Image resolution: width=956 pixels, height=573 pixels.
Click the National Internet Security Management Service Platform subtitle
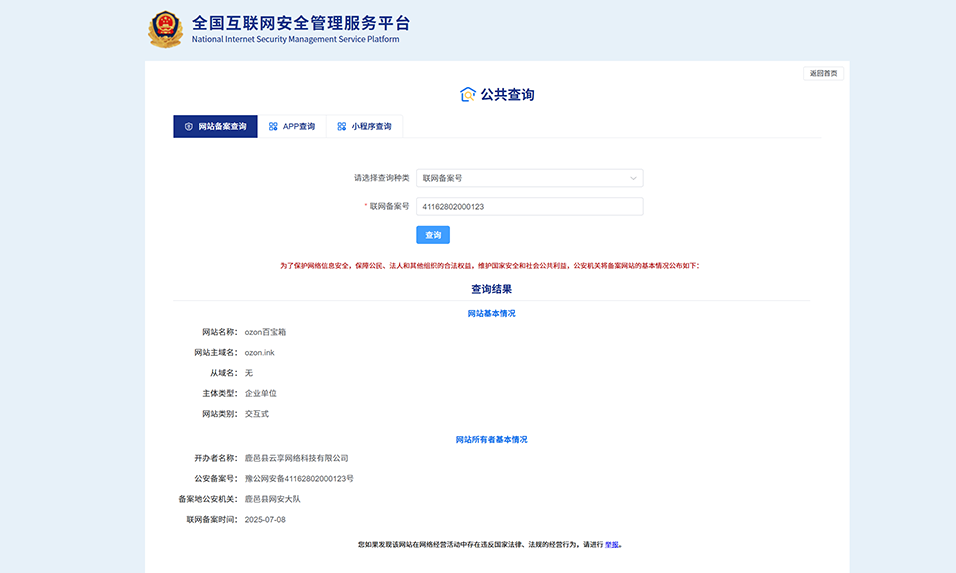click(x=296, y=39)
